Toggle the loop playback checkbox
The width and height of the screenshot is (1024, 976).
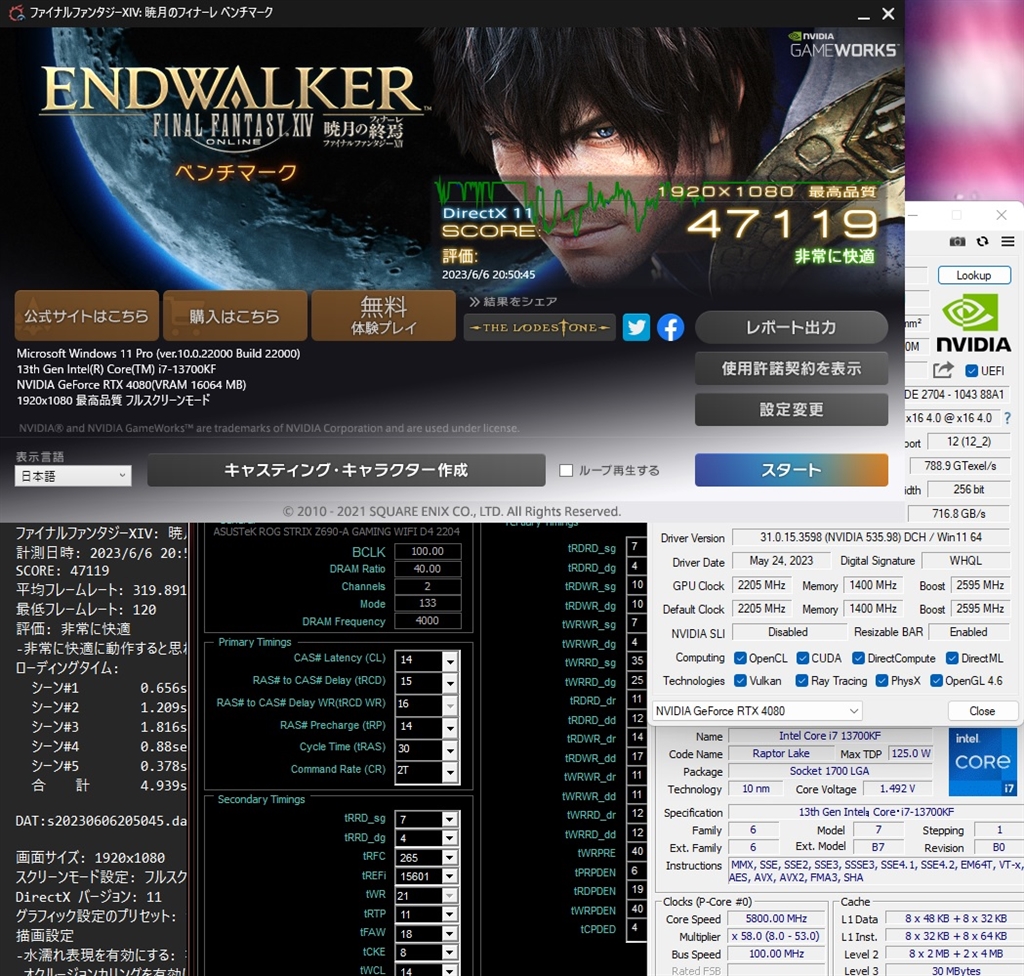click(566, 470)
